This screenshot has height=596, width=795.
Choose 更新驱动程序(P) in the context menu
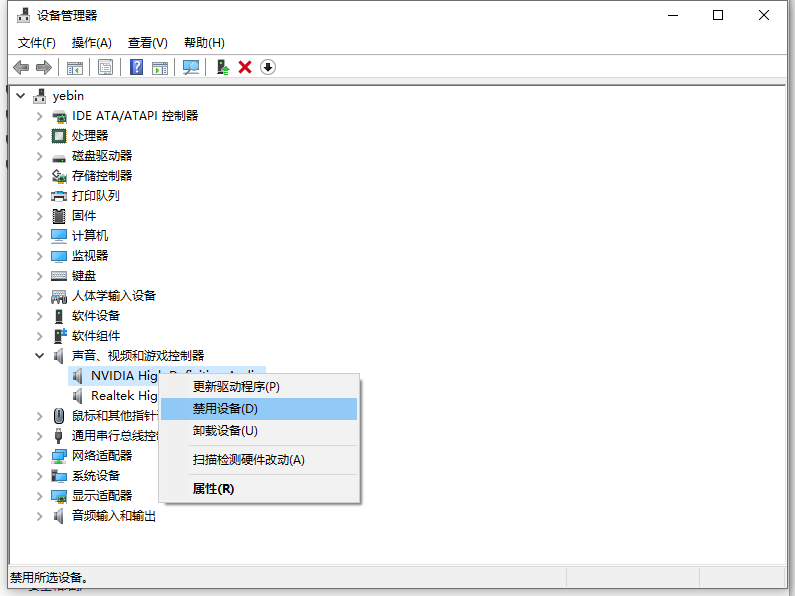tap(236, 386)
